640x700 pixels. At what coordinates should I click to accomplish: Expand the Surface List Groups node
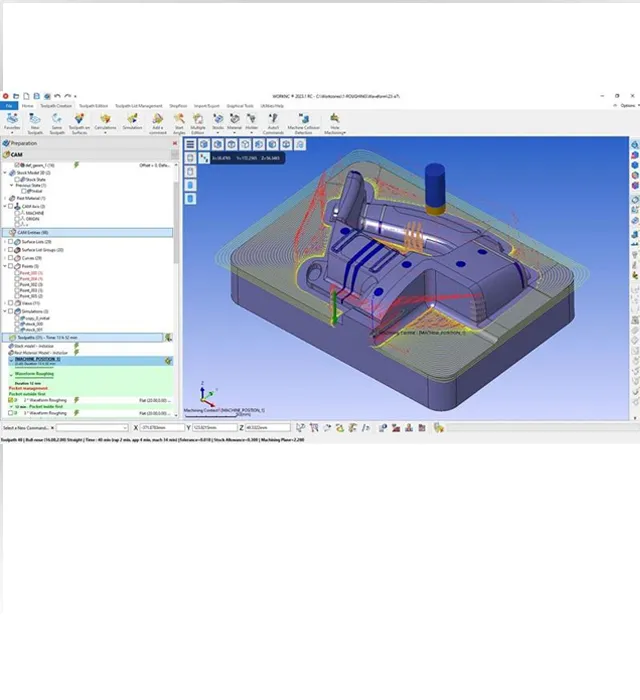pos(5,250)
